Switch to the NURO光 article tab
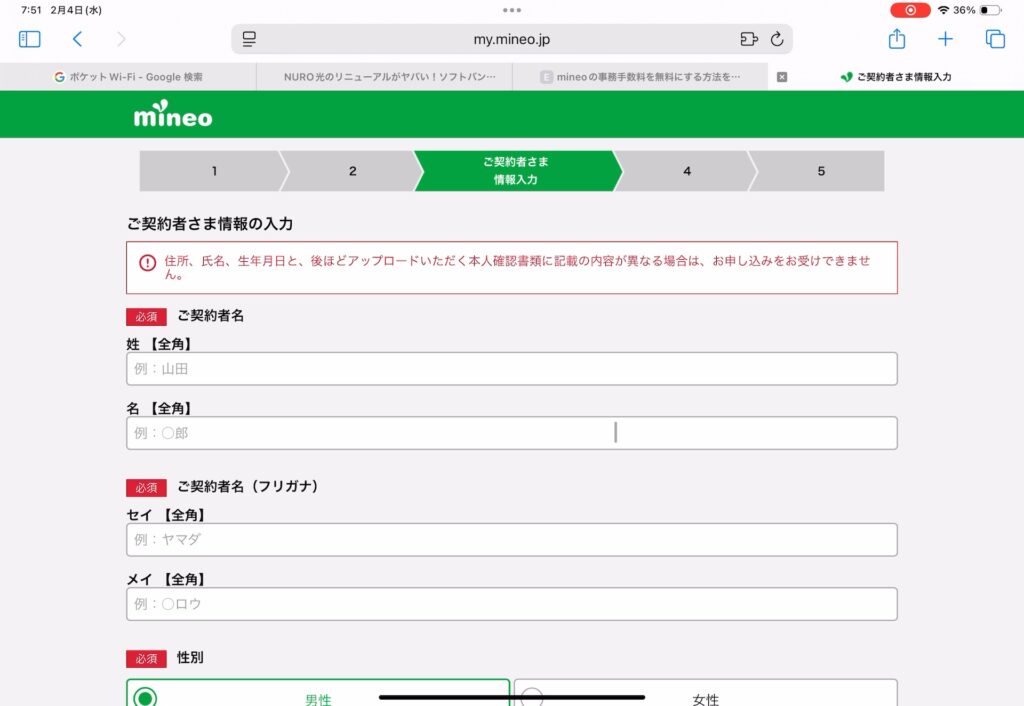The image size is (1024, 706). (x=384, y=77)
